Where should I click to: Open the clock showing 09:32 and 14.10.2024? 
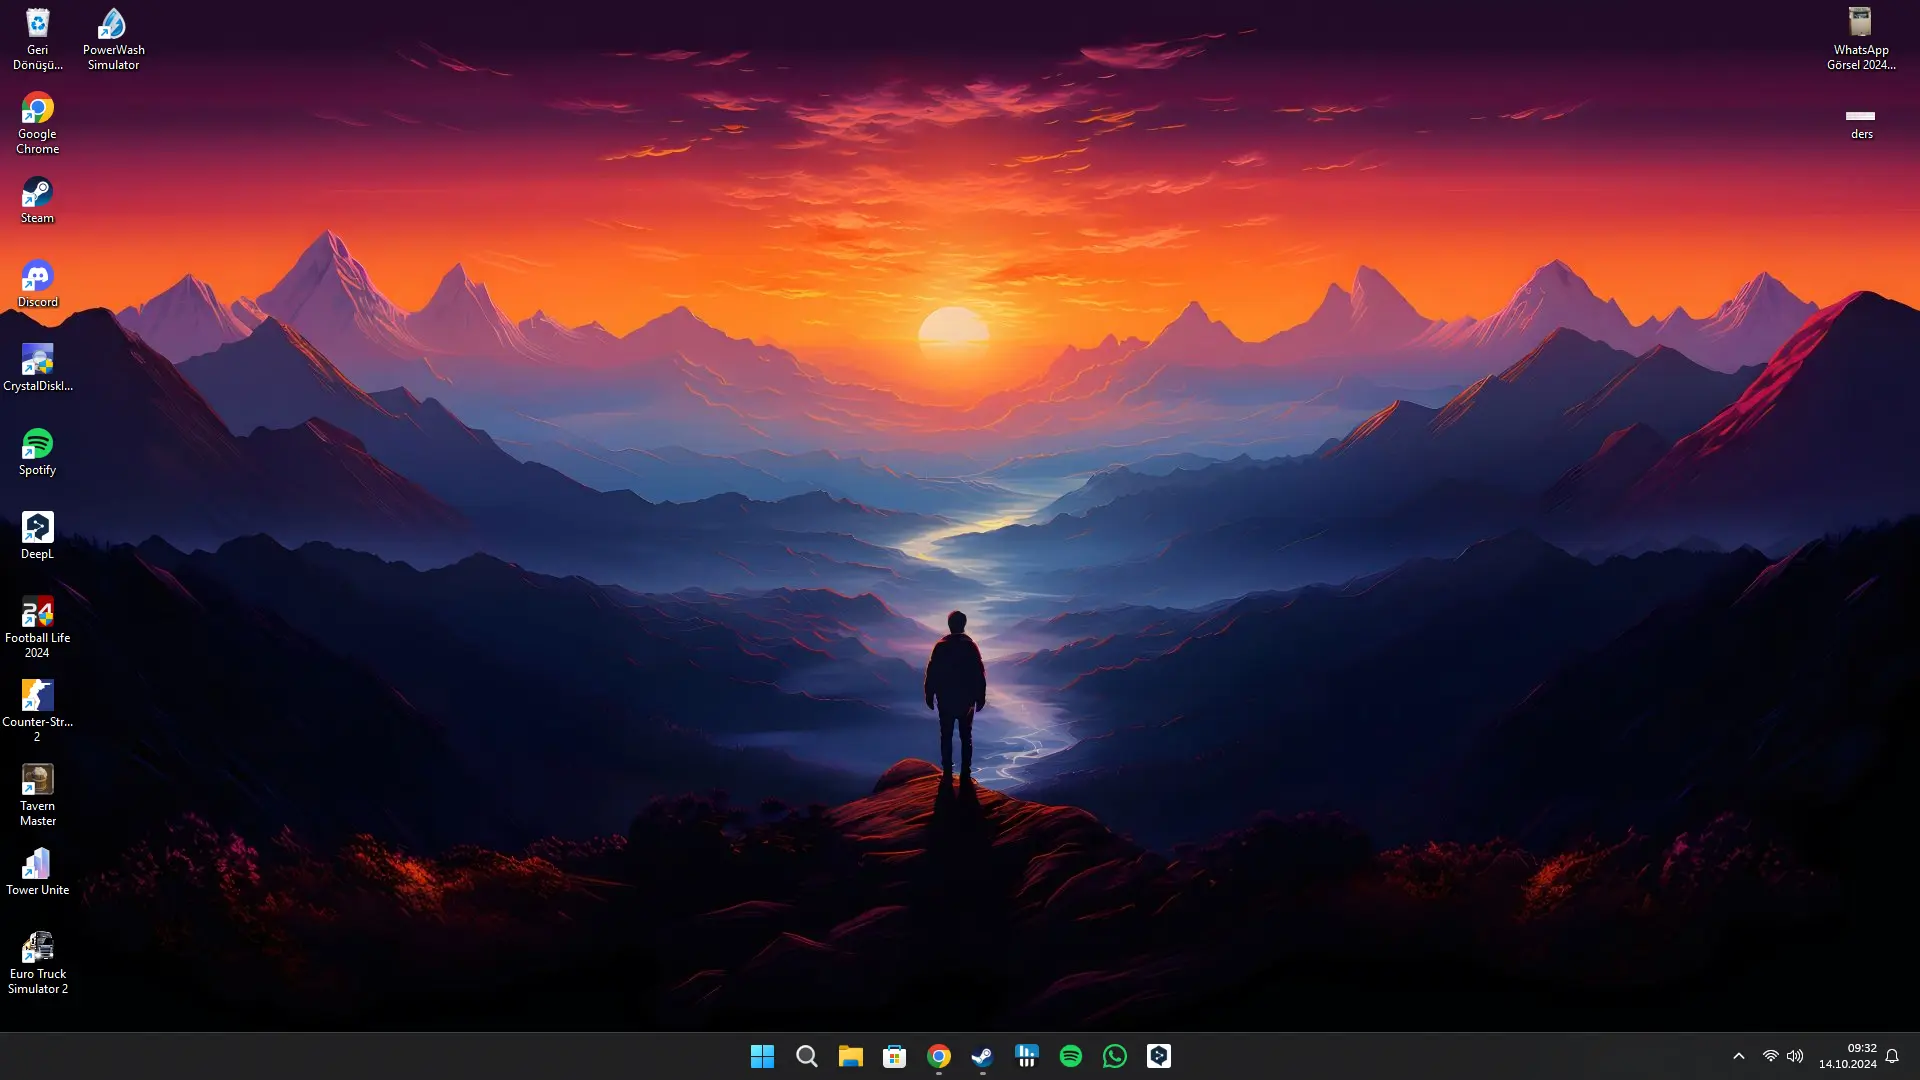[x=1847, y=1056]
